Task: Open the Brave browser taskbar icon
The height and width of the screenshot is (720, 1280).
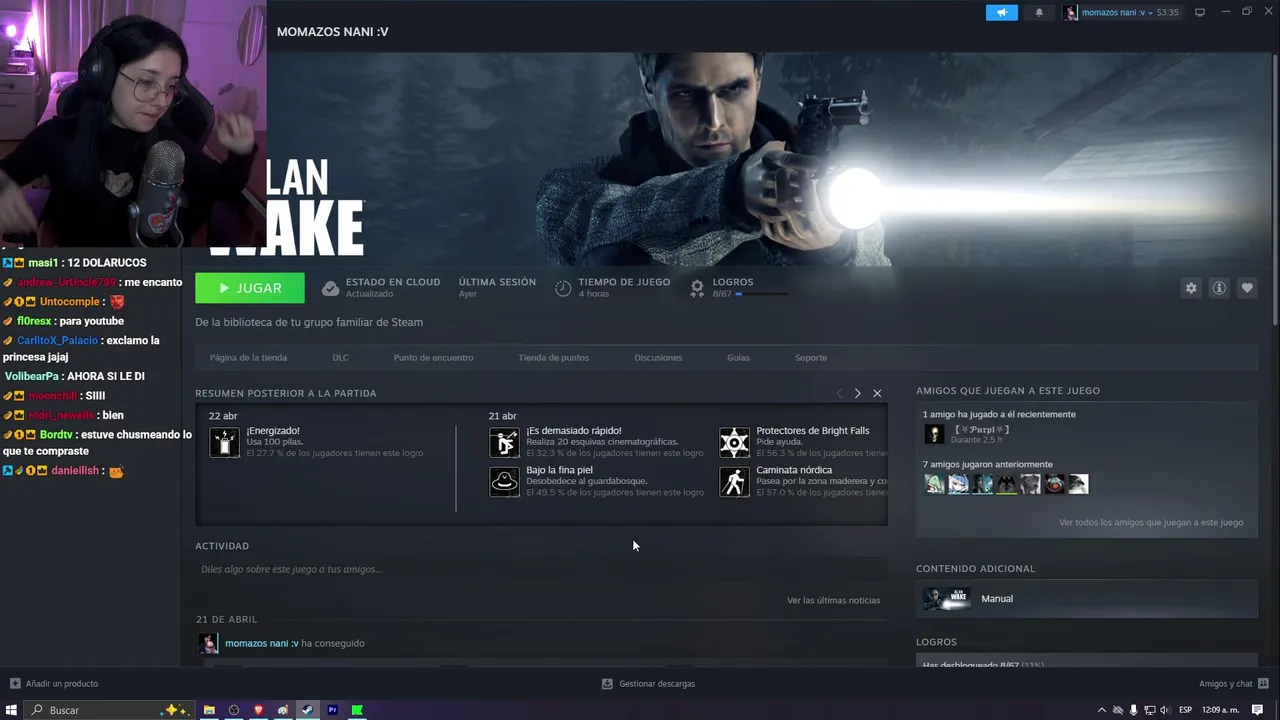Action: [x=258, y=710]
